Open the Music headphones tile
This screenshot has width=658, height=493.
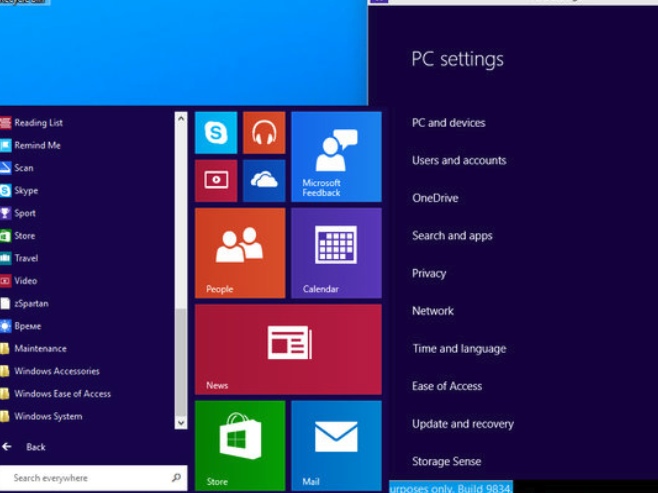point(264,133)
